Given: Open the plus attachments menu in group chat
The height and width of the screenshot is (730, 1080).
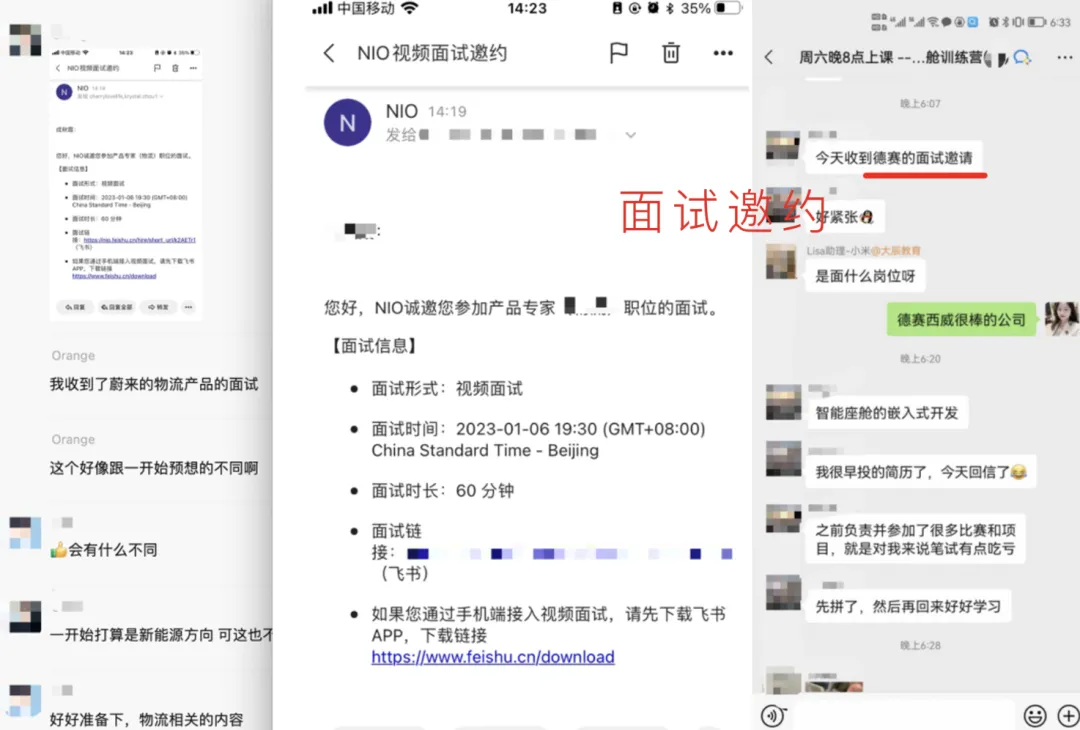Looking at the screenshot, I should click(x=1068, y=716).
